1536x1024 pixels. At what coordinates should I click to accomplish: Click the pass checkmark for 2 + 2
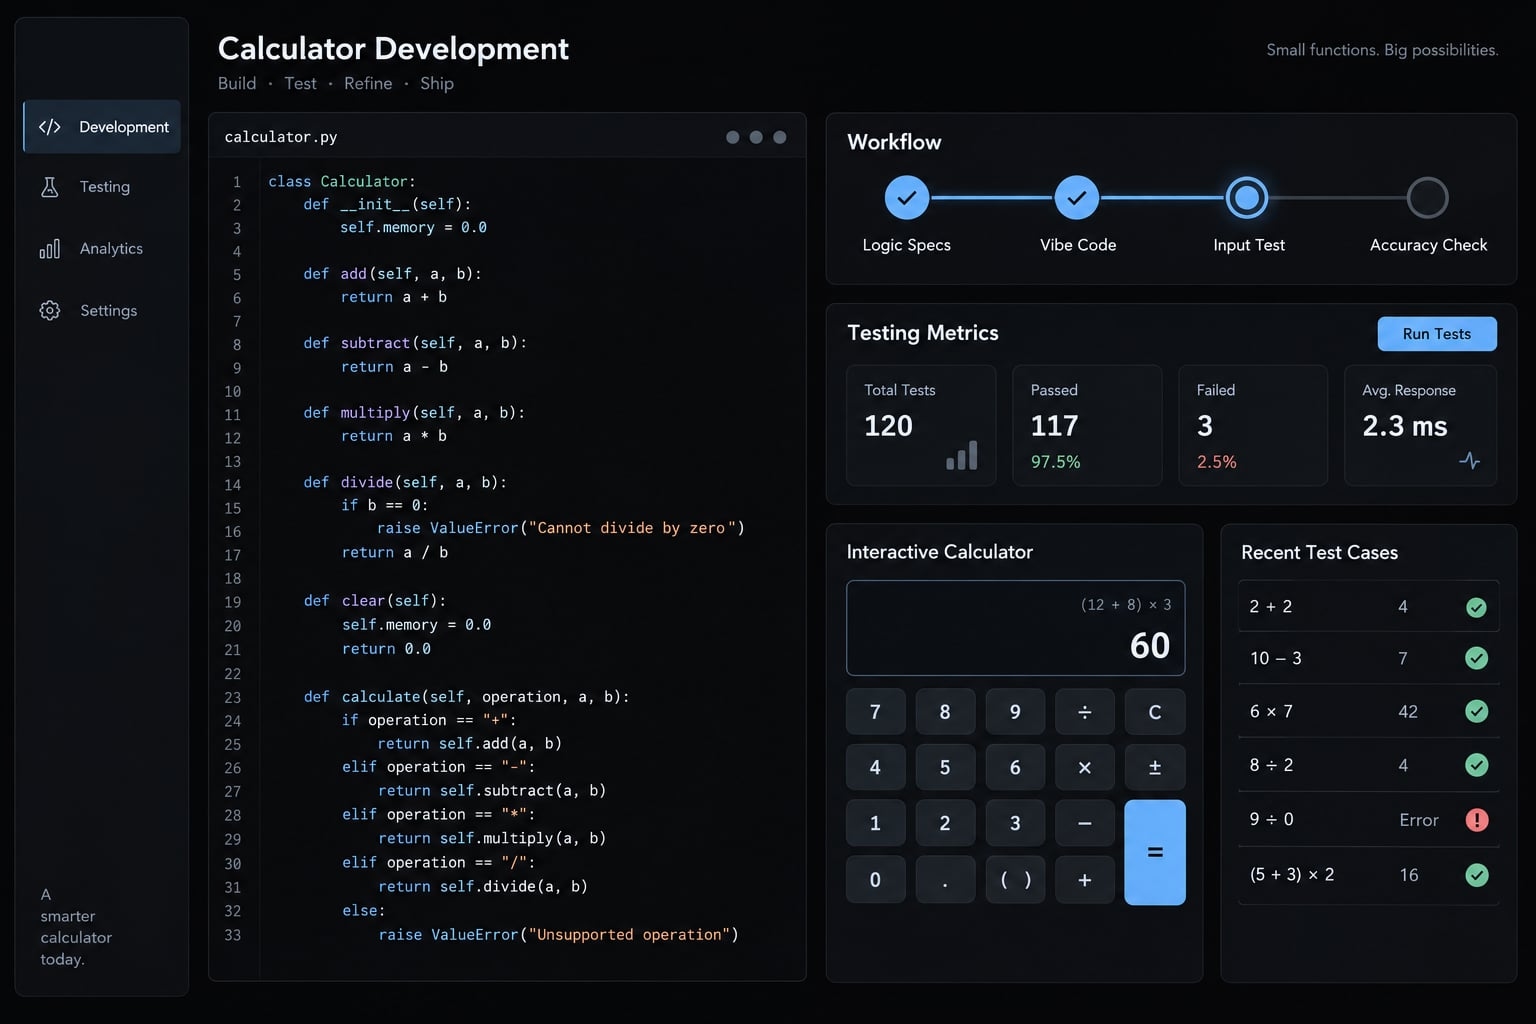pyautogui.click(x=1476, y=607)
